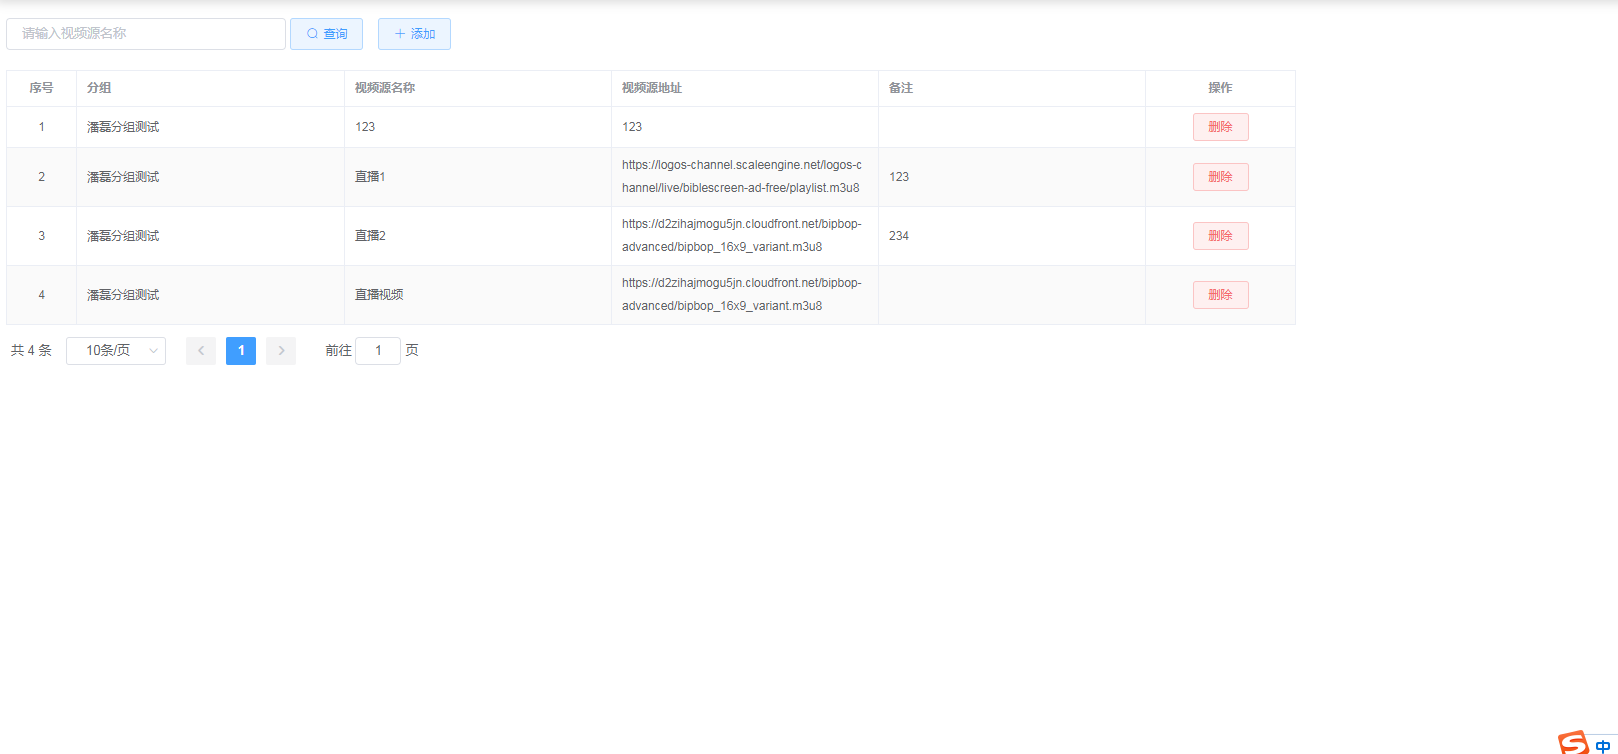
Task: Click the go-to page number input
Action: (x=378, y=351)
